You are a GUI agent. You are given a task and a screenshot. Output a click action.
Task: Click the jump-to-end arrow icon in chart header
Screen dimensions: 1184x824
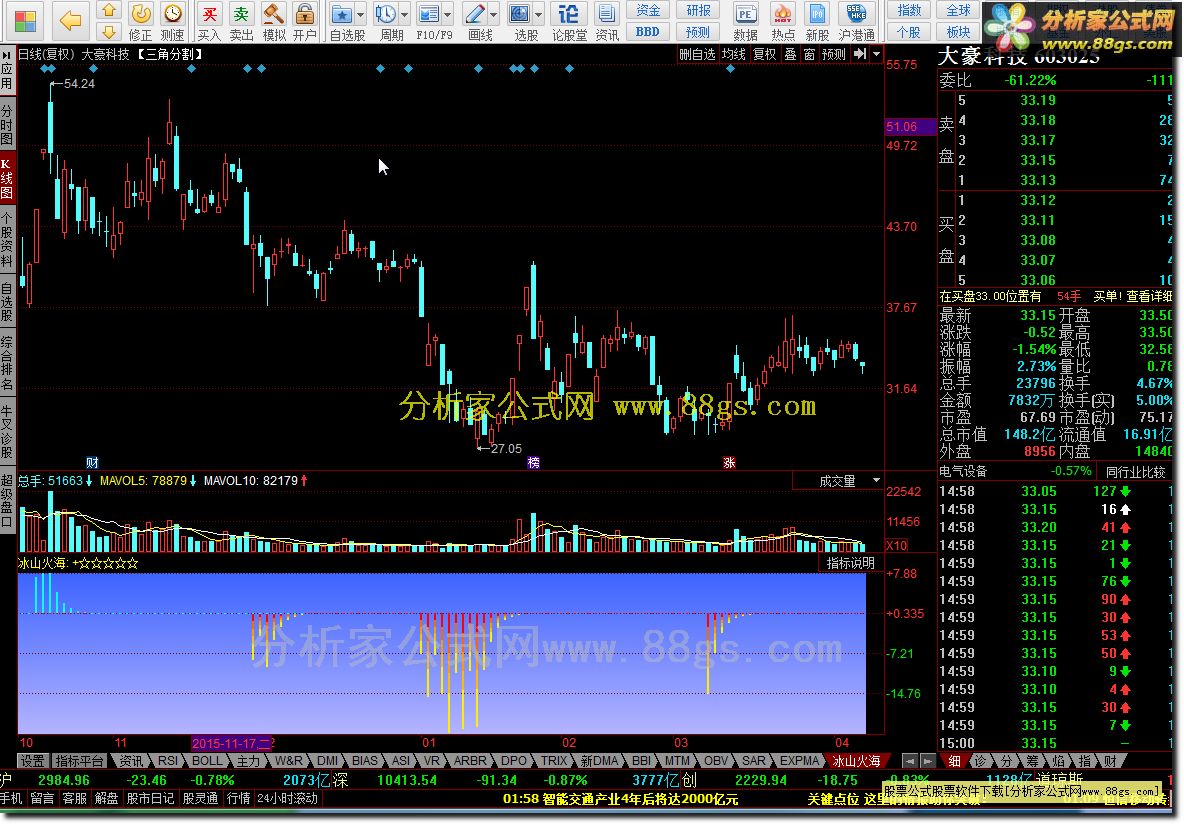(859, 54)
